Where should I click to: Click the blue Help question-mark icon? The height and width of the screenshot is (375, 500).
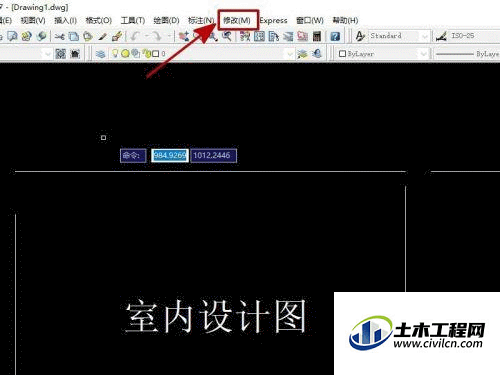click(x=335, y=36)
